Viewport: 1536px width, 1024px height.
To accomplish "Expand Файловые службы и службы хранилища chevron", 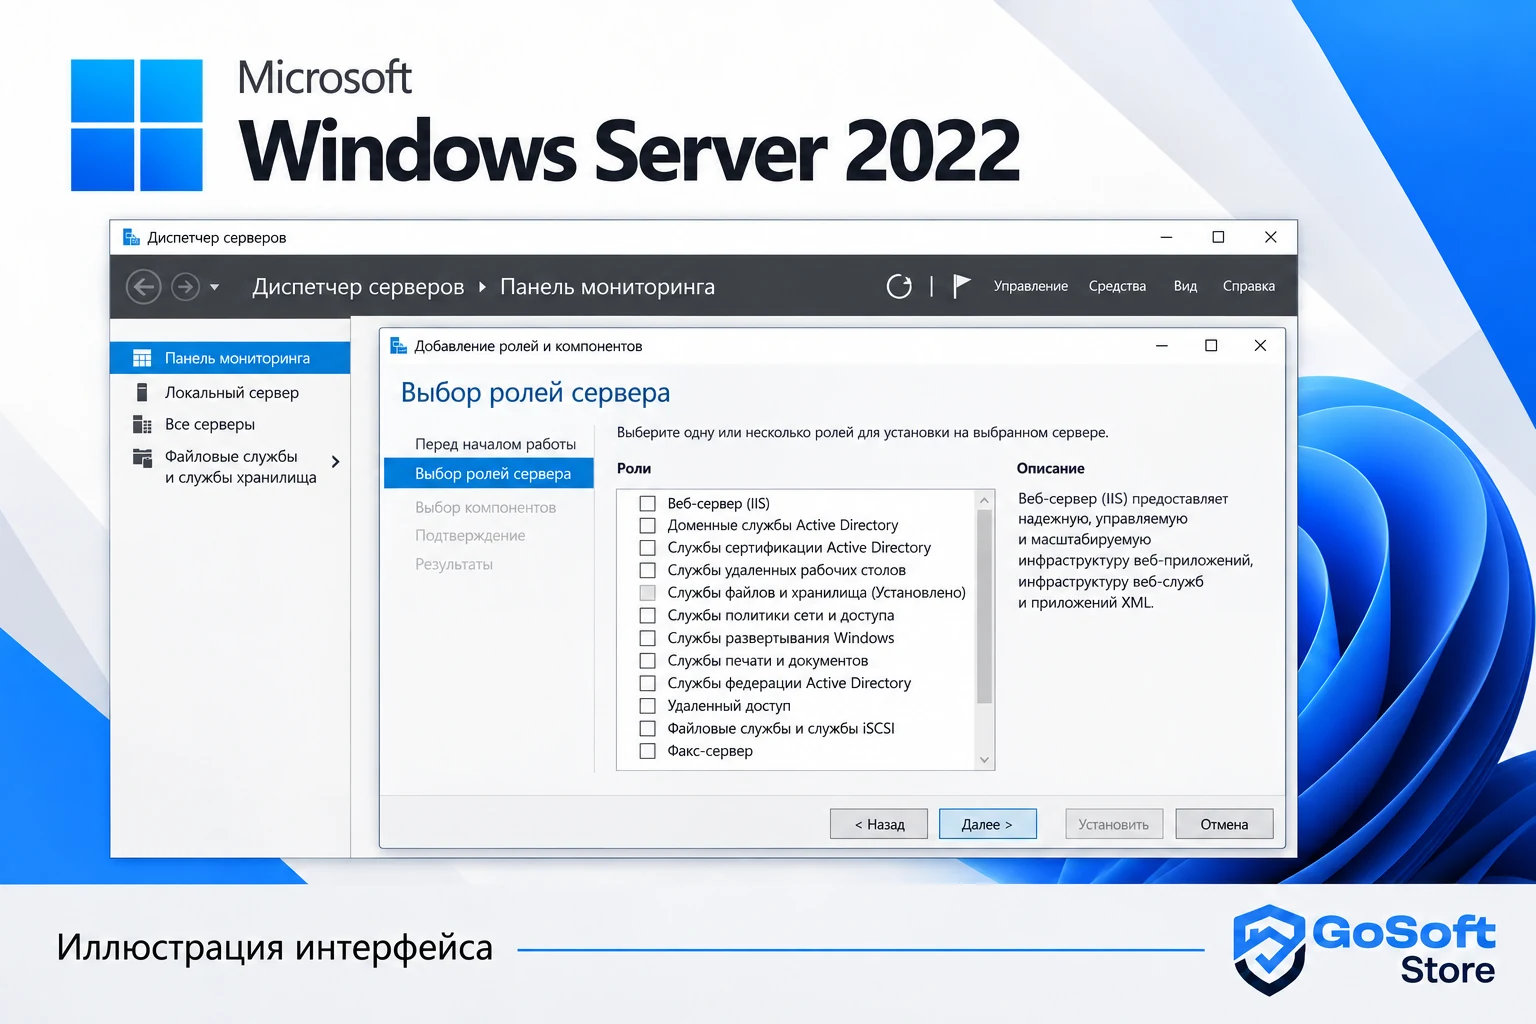I will click(x=335, y=462).
